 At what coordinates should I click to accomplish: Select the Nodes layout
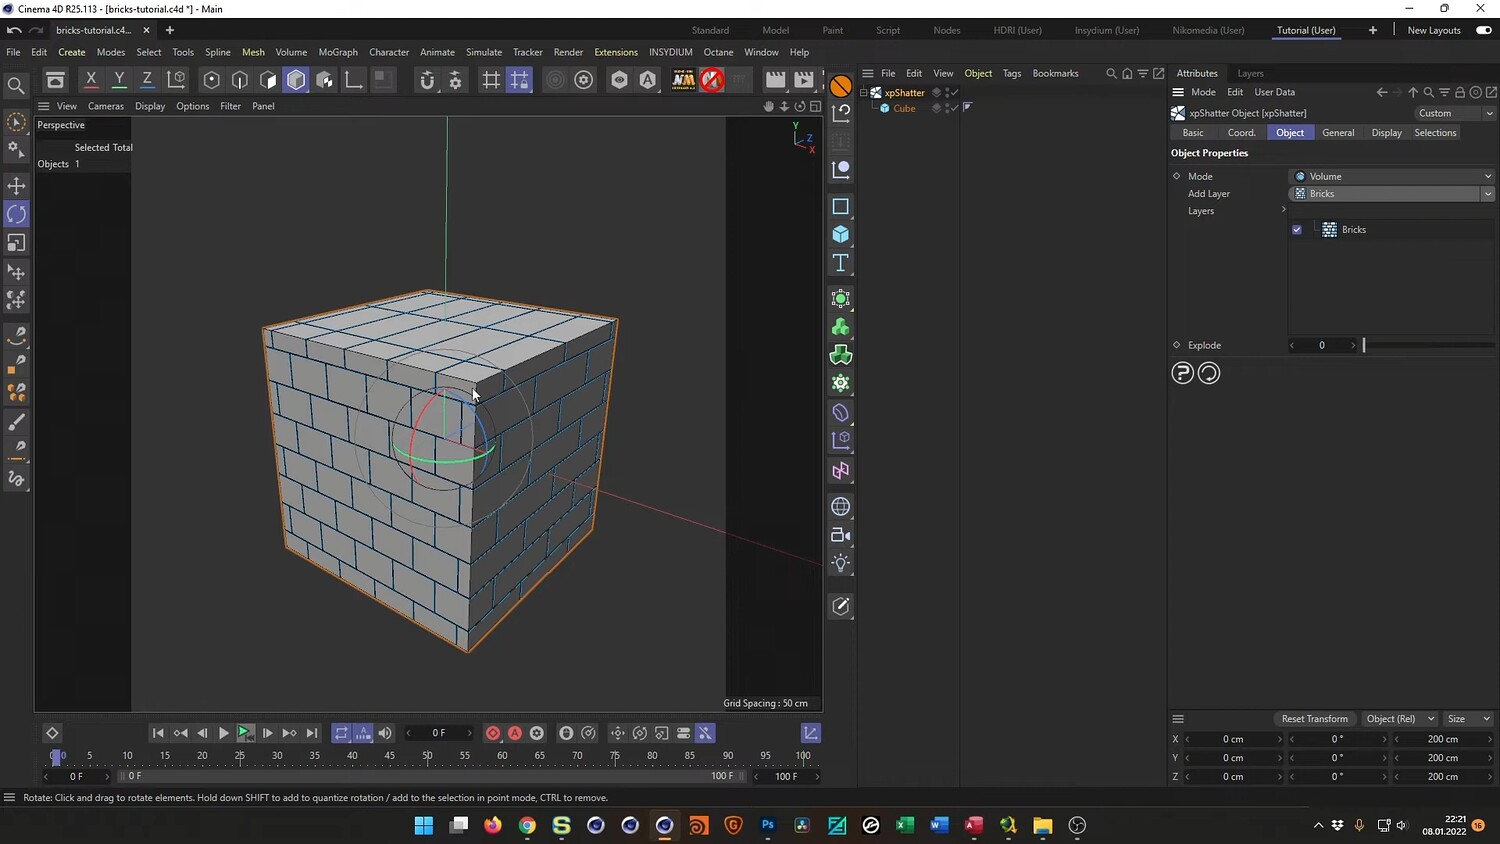coord(946,30)
